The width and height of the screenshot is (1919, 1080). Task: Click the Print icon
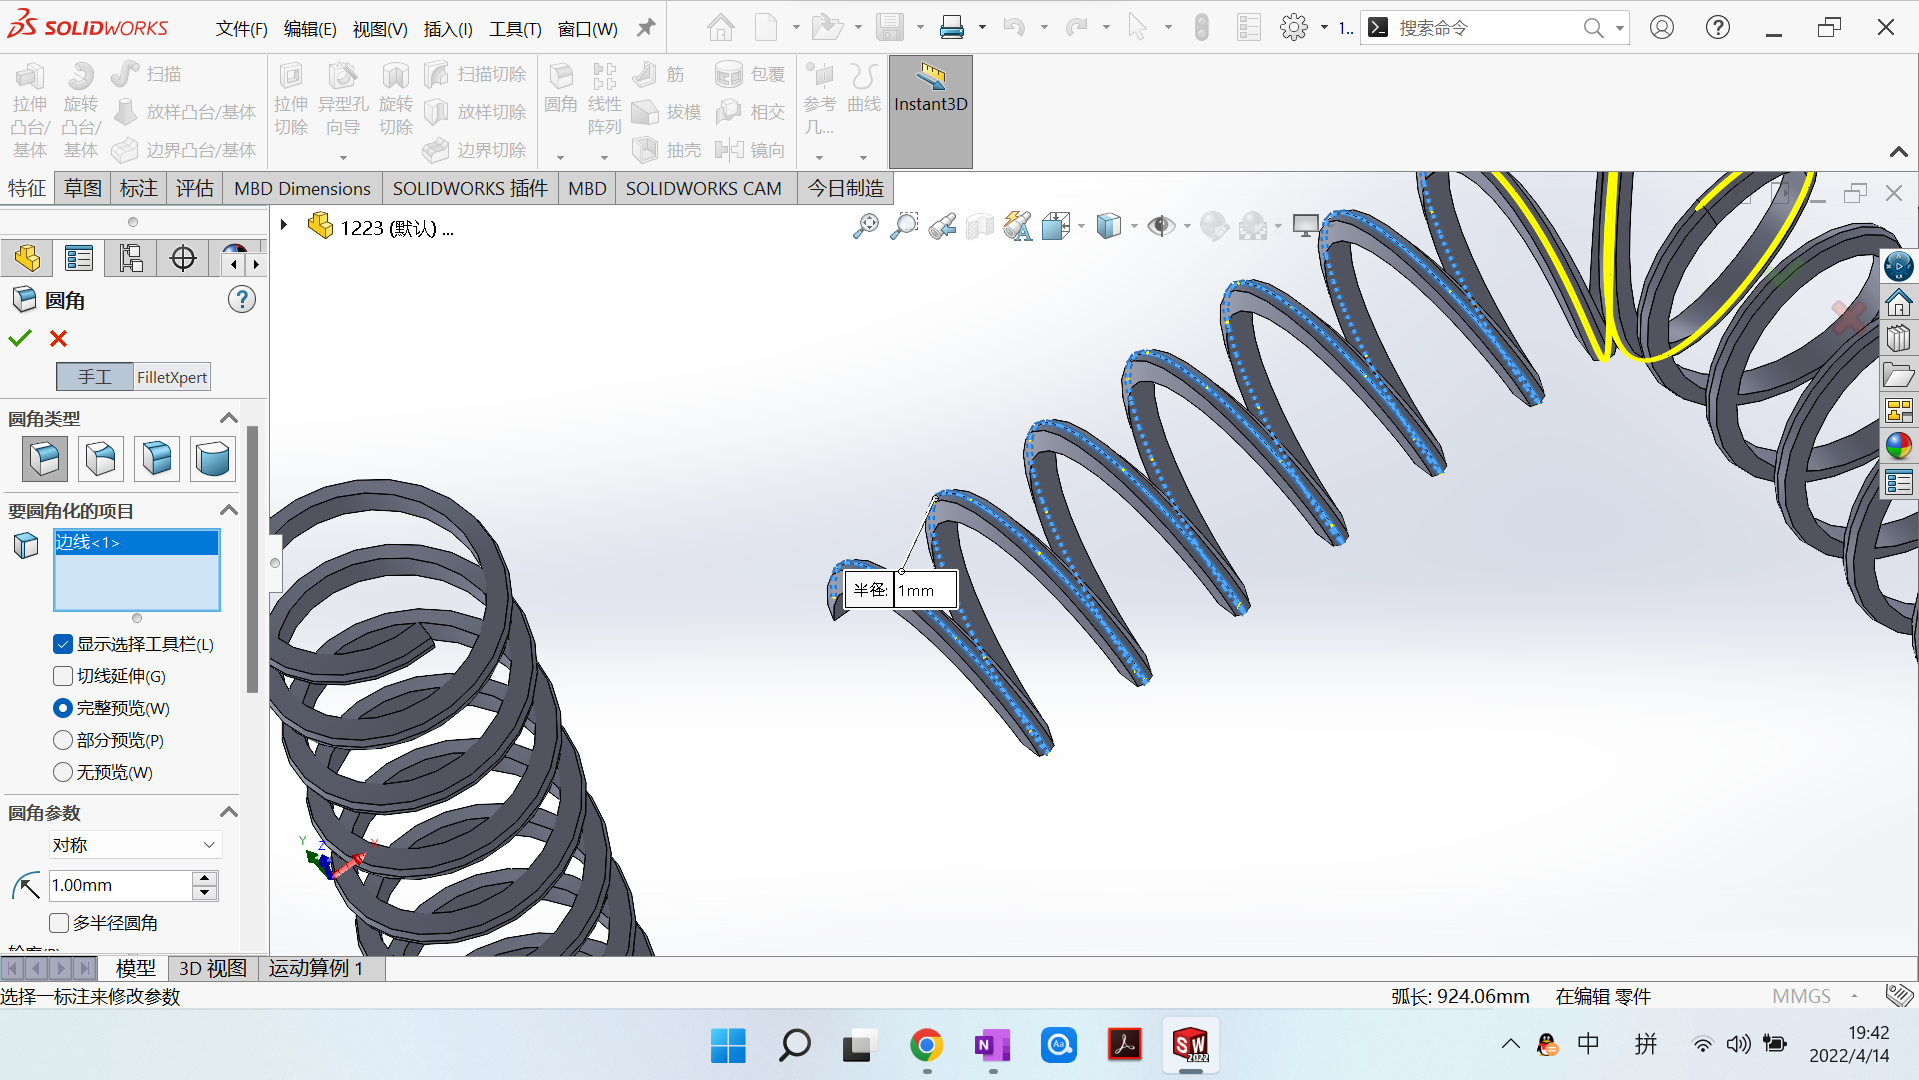[952, 28]
